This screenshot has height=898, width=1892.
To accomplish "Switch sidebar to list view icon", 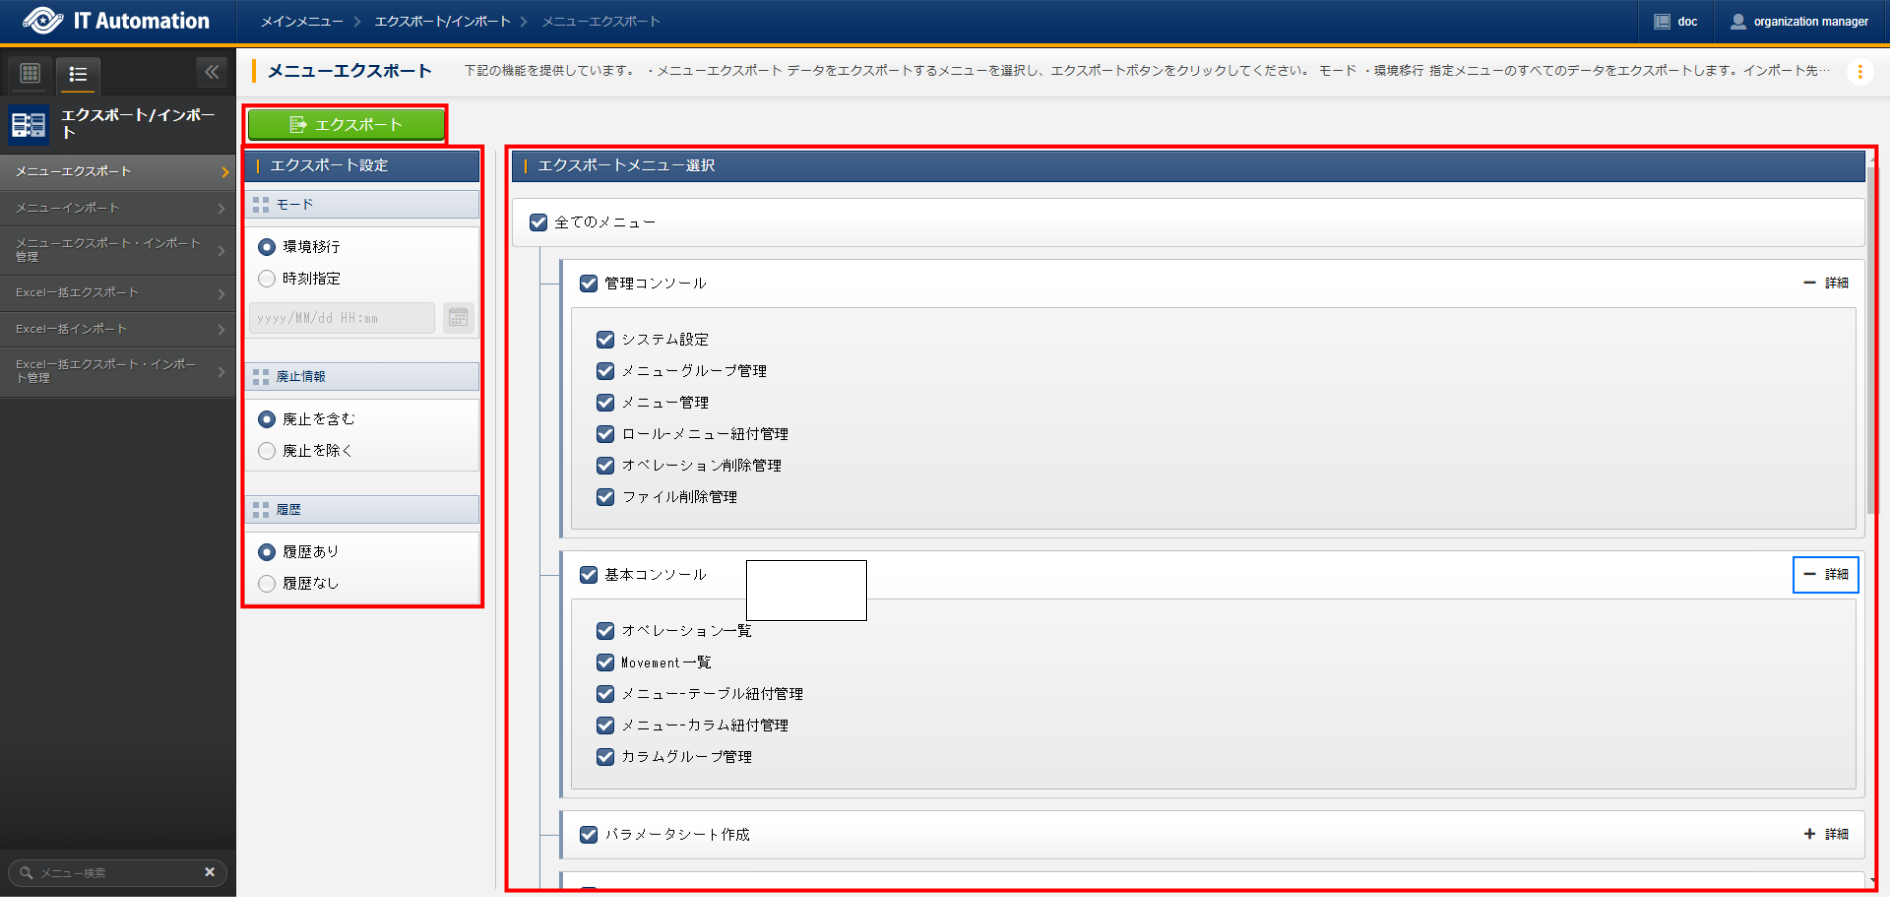I will click(x=78, y=74).
